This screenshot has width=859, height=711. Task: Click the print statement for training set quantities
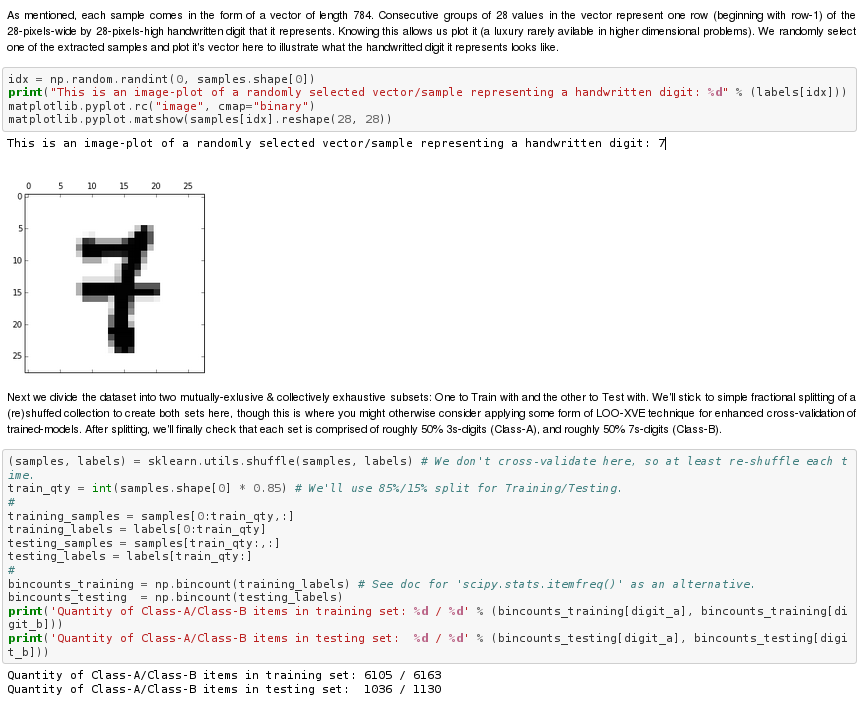tap(427, 617)
